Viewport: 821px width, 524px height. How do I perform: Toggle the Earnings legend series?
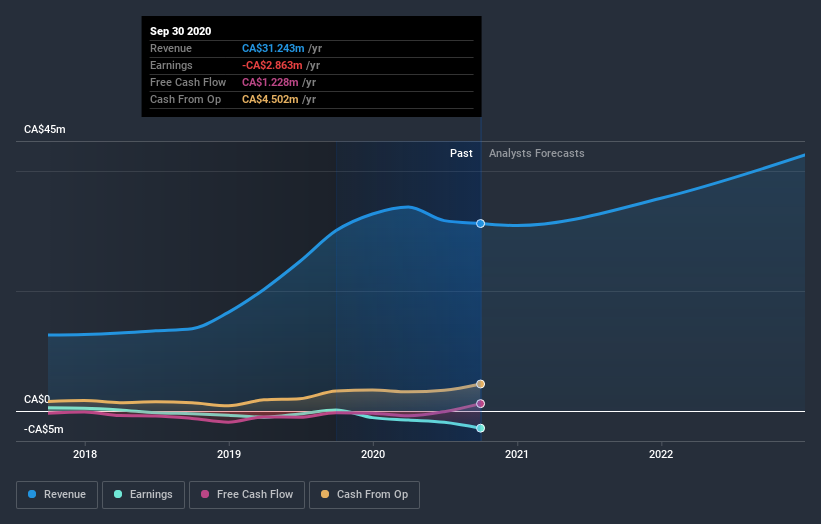[x=143, y=495]
